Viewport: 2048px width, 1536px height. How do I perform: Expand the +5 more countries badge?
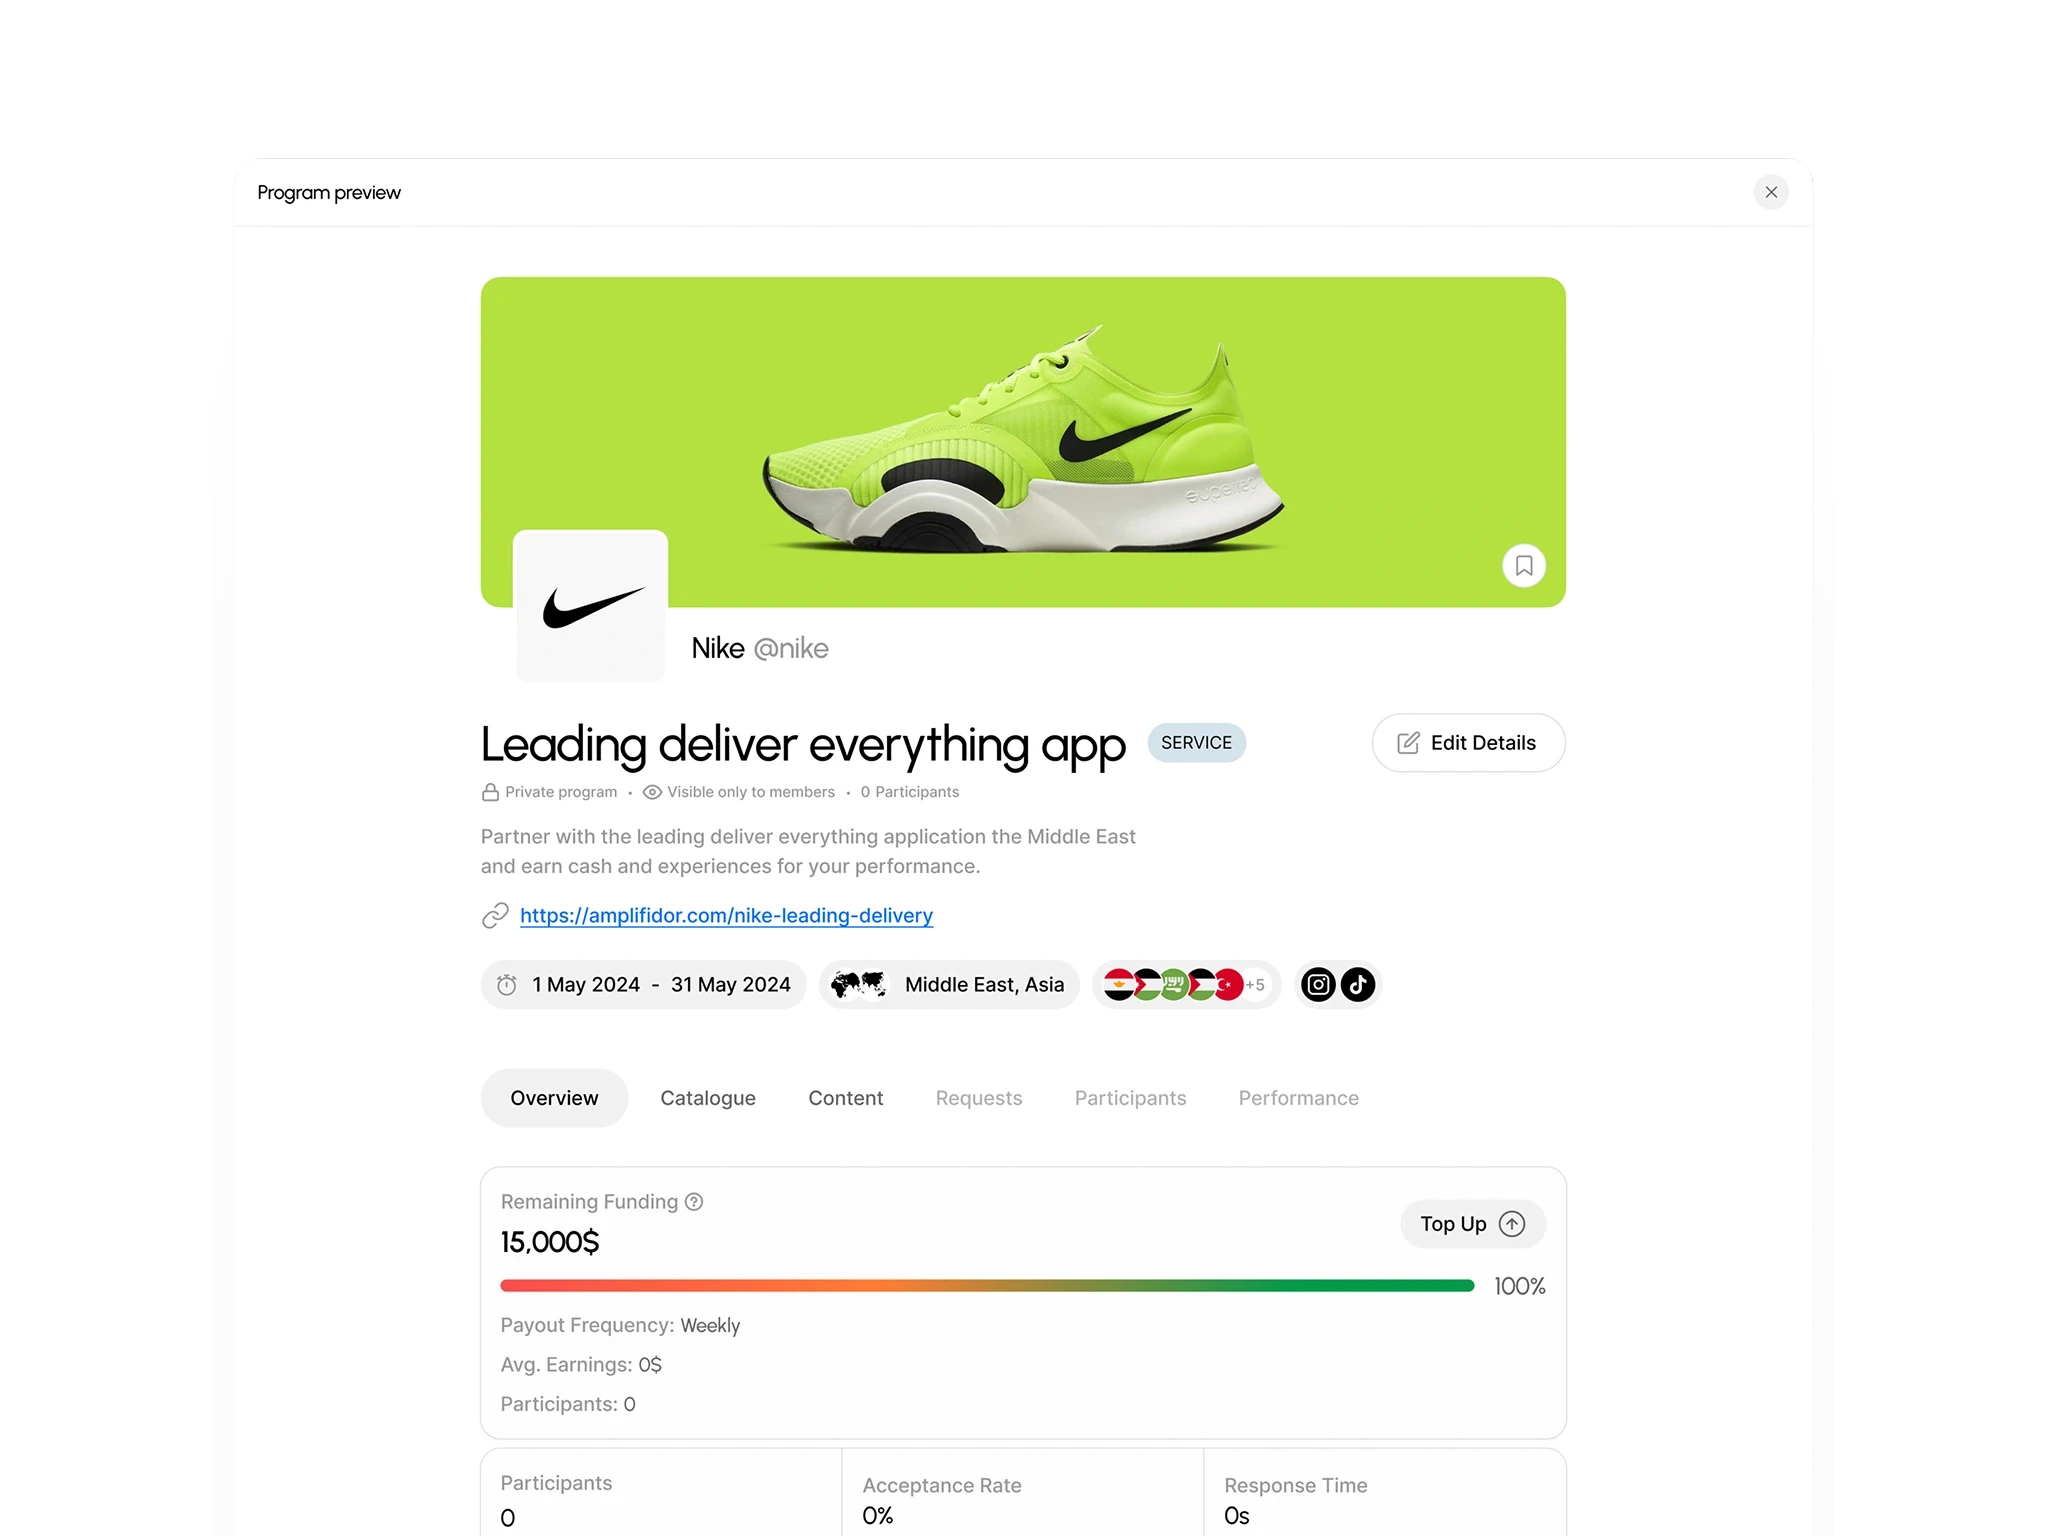[1255, 985]
